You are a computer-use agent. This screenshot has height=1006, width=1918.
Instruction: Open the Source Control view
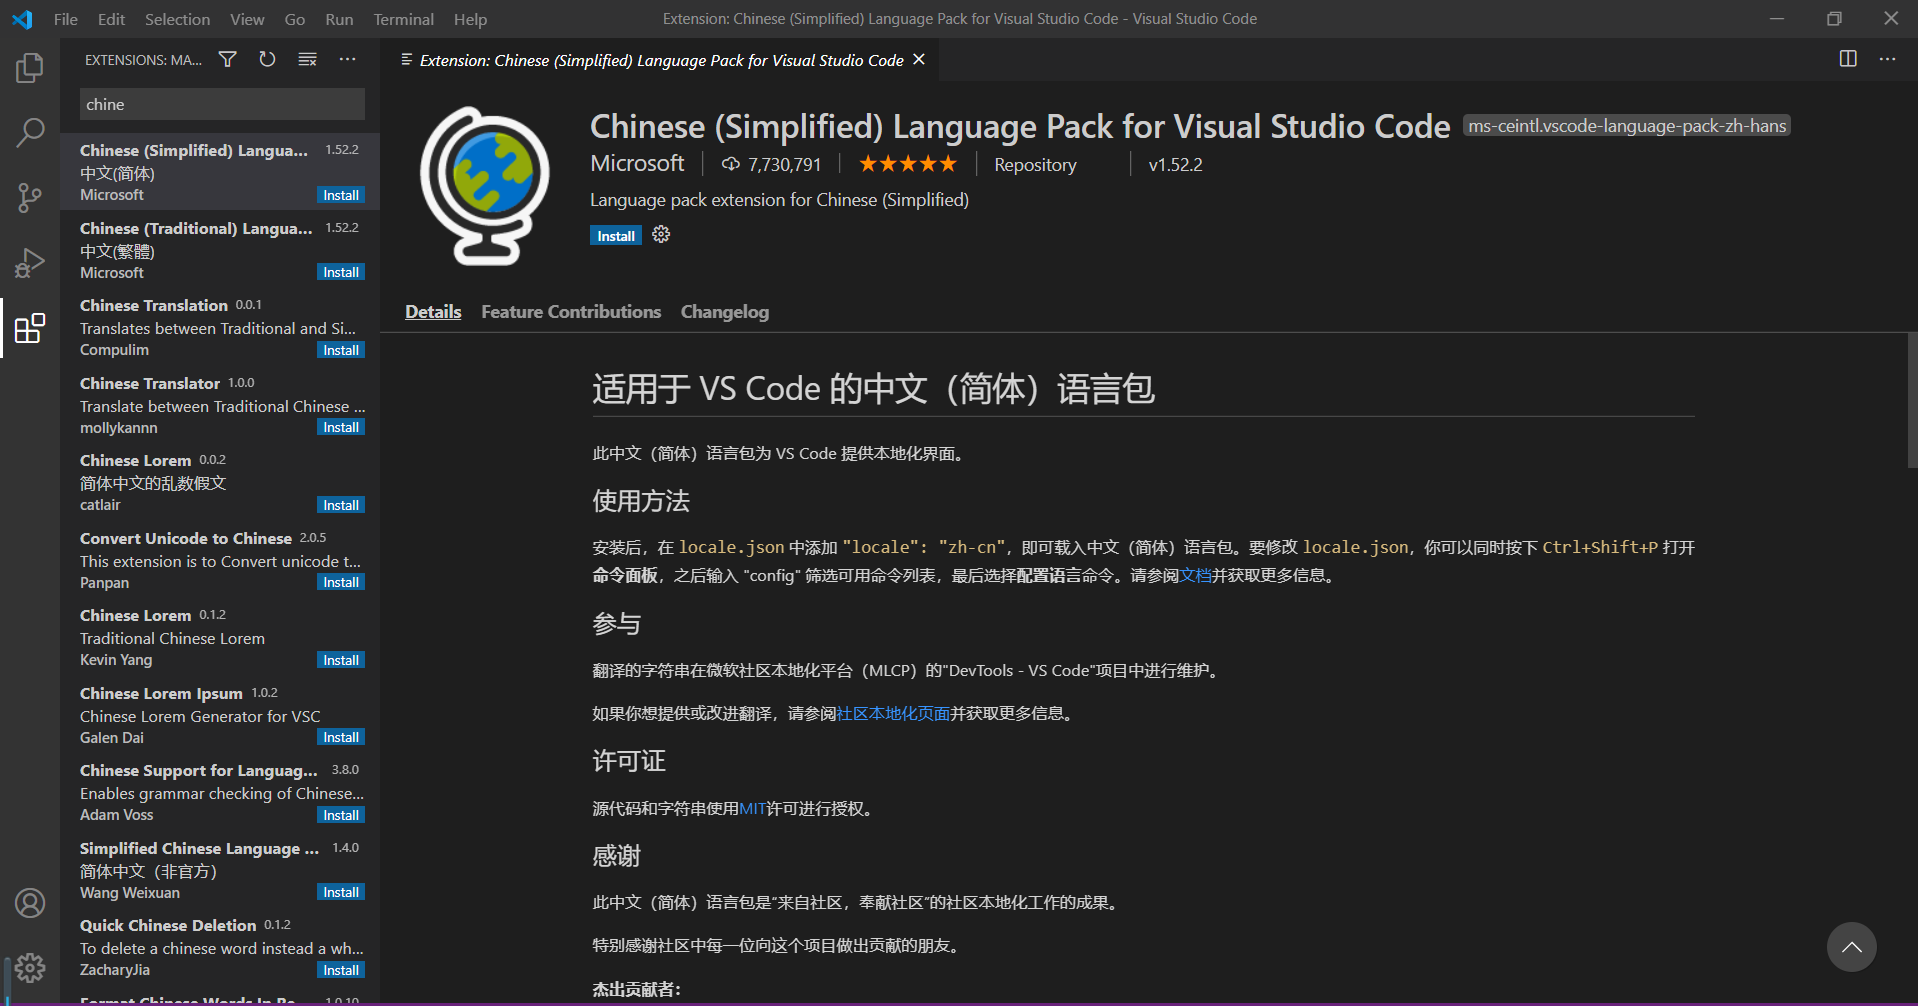coord(29,196)
